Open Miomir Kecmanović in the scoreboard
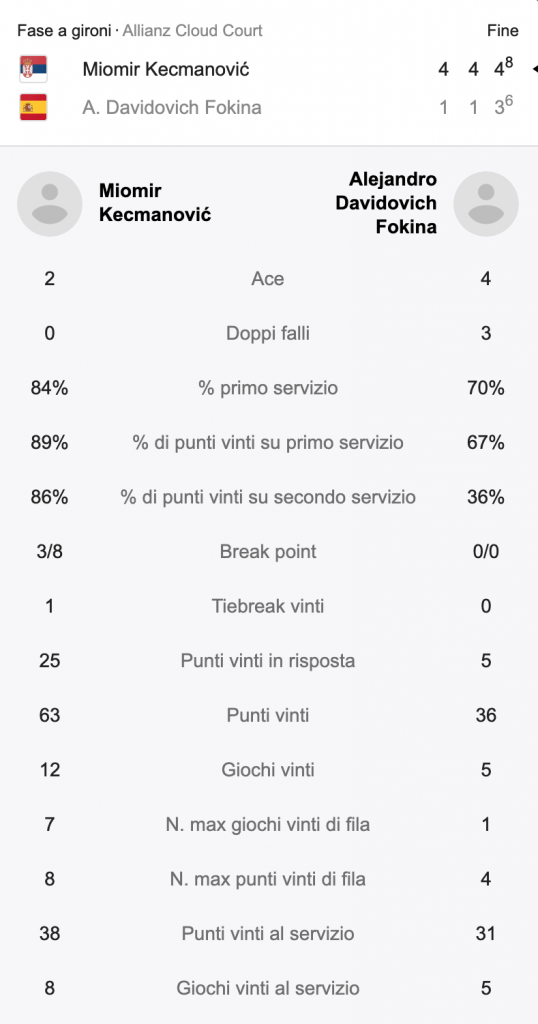Screen dimensions: 538x1024 (x=166, y=69)
